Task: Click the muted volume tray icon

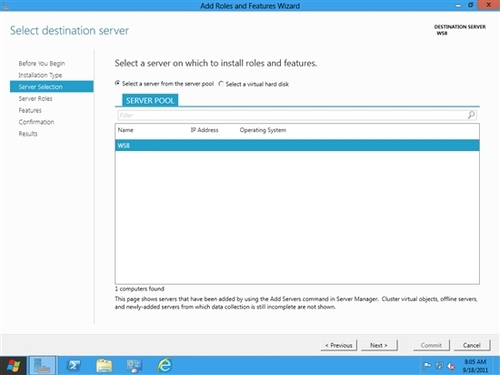Action: tap(451, 366)
